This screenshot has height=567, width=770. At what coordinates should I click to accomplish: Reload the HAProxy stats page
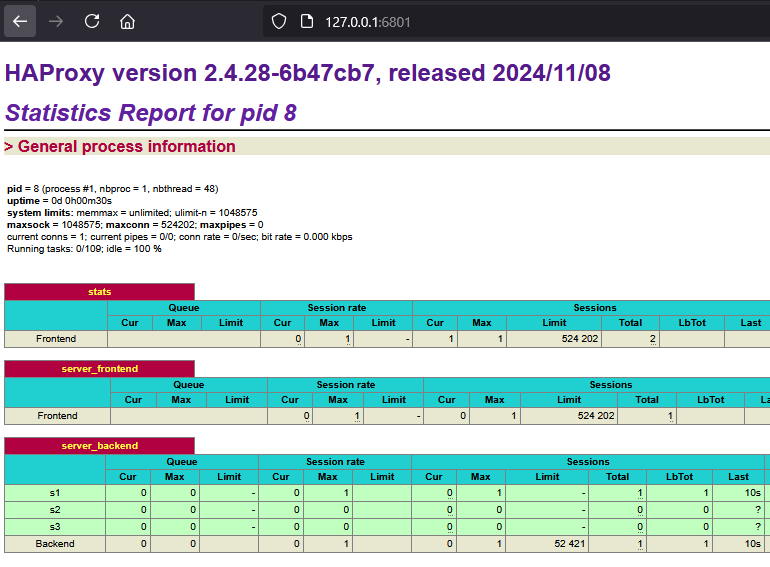pos(92,22)
